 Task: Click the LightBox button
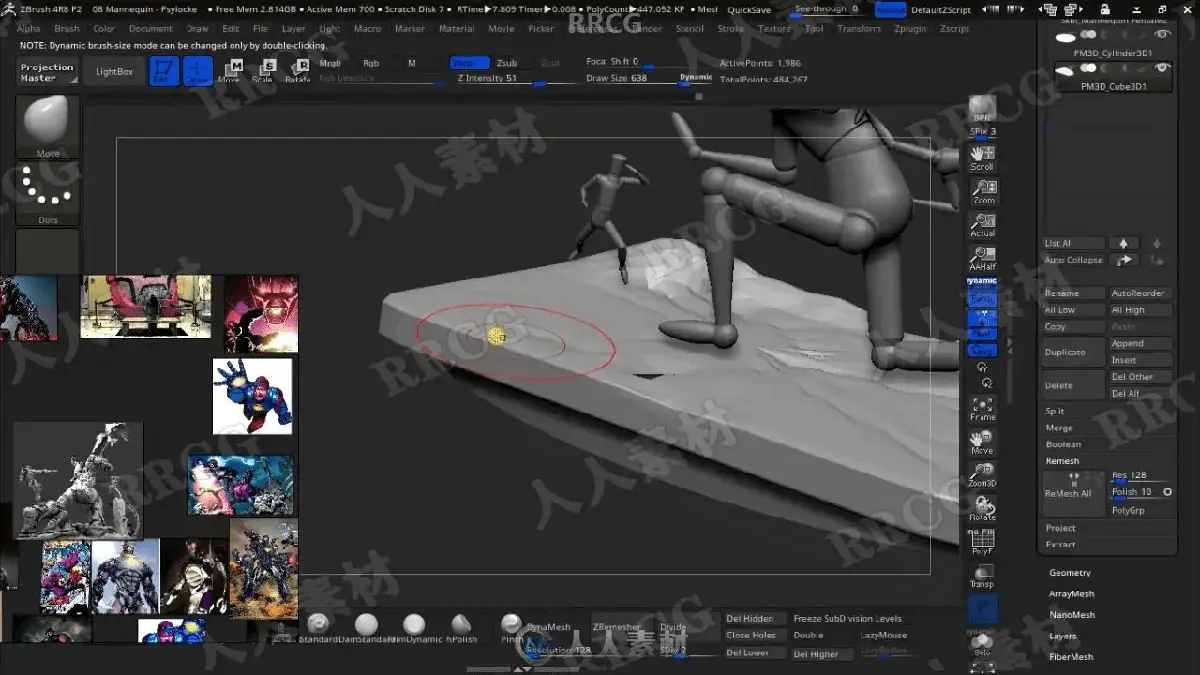(114, 72)
